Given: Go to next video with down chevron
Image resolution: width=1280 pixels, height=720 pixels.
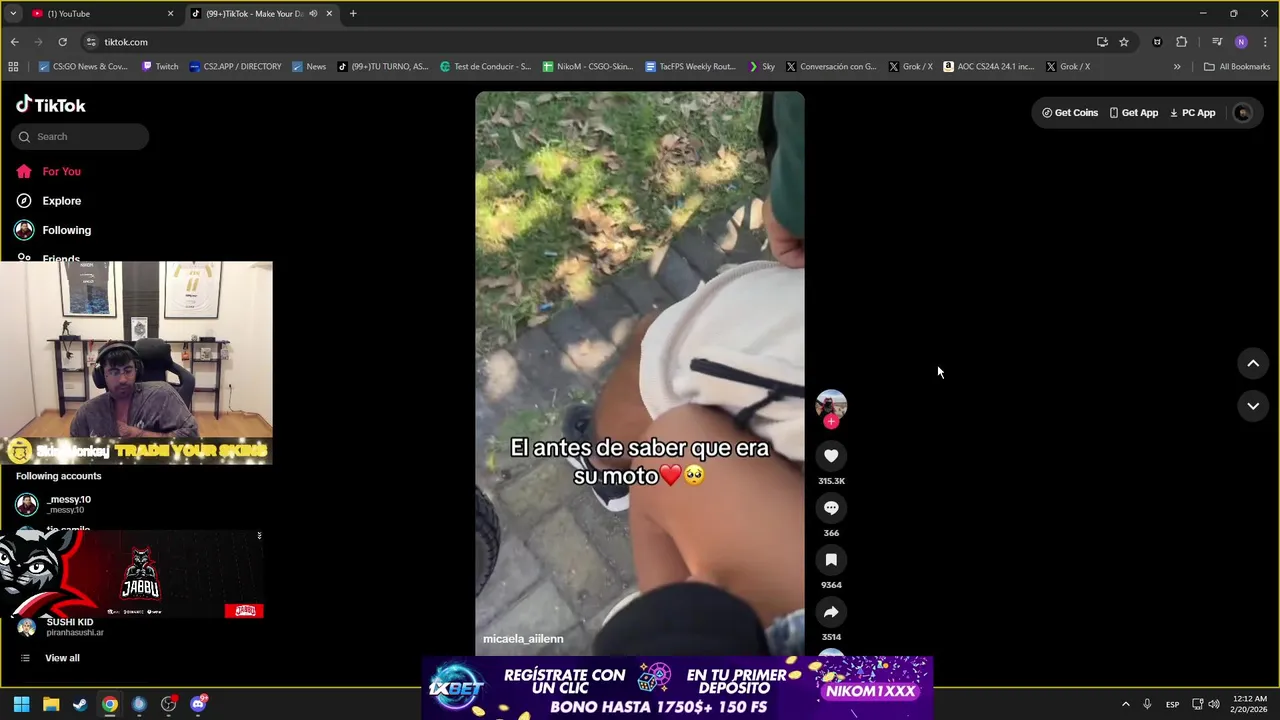Looking at the screenshot, I should click(1253, 405).
